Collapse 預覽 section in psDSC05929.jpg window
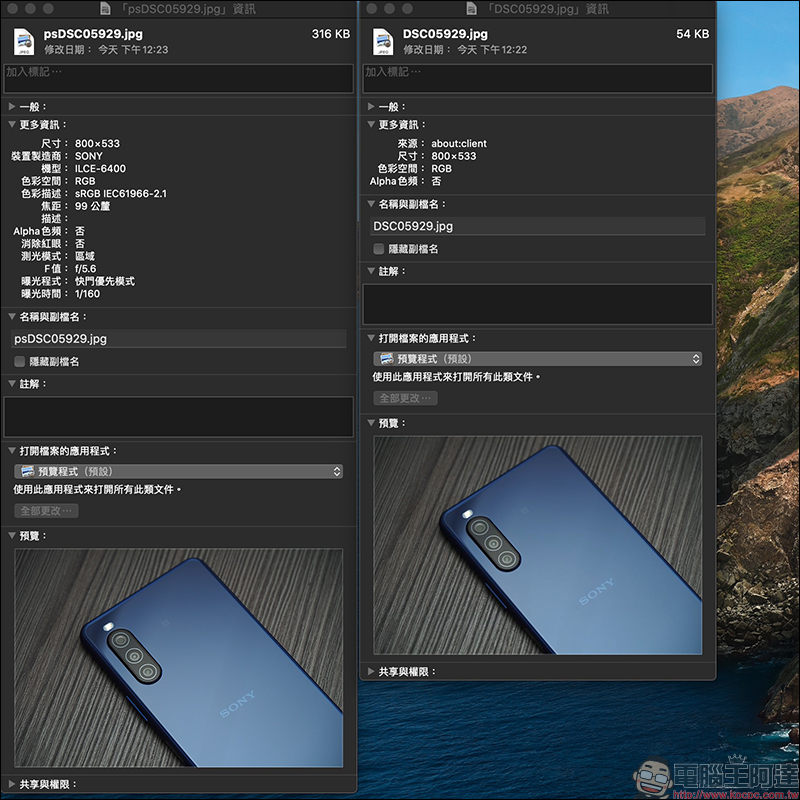Image resolution: width=800 pixels, height=800 pixels. [x=12, y=536]
